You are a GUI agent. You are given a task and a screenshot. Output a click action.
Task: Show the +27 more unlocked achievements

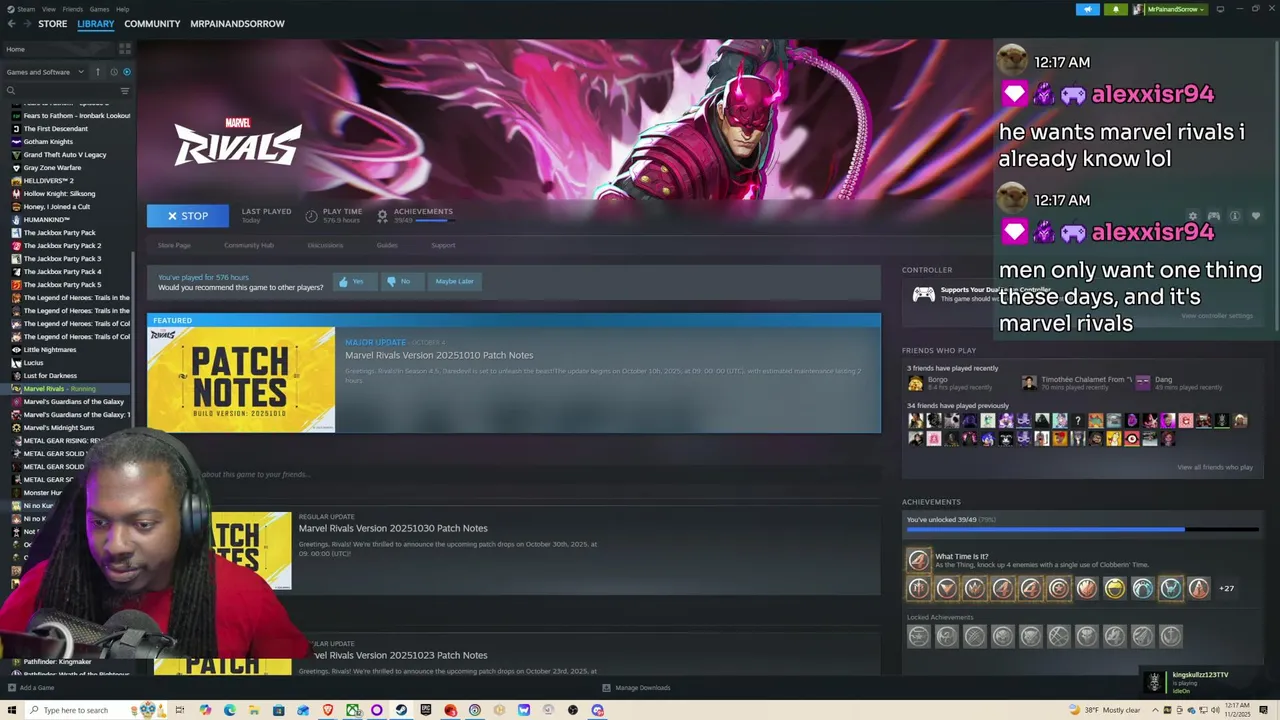[1226, 588]
